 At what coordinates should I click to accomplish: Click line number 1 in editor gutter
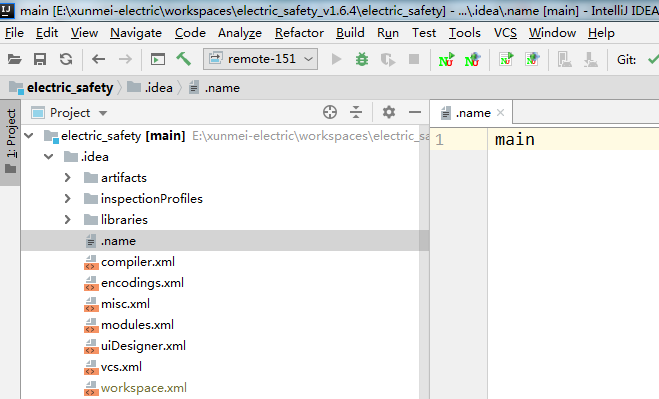[439, 140]
